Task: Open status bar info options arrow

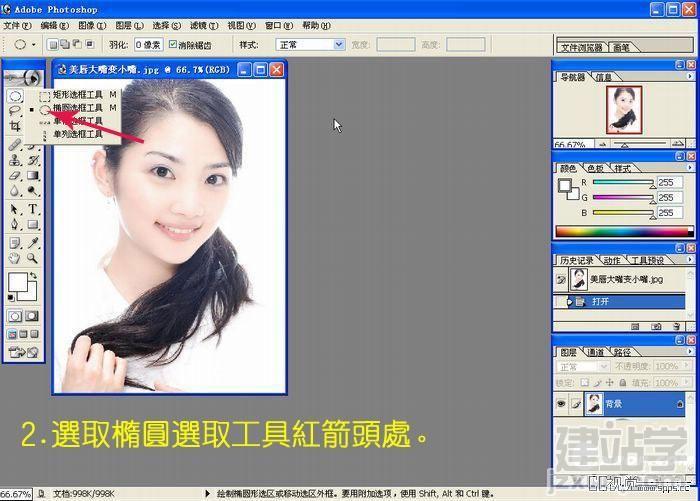Action: pos(207,494)
